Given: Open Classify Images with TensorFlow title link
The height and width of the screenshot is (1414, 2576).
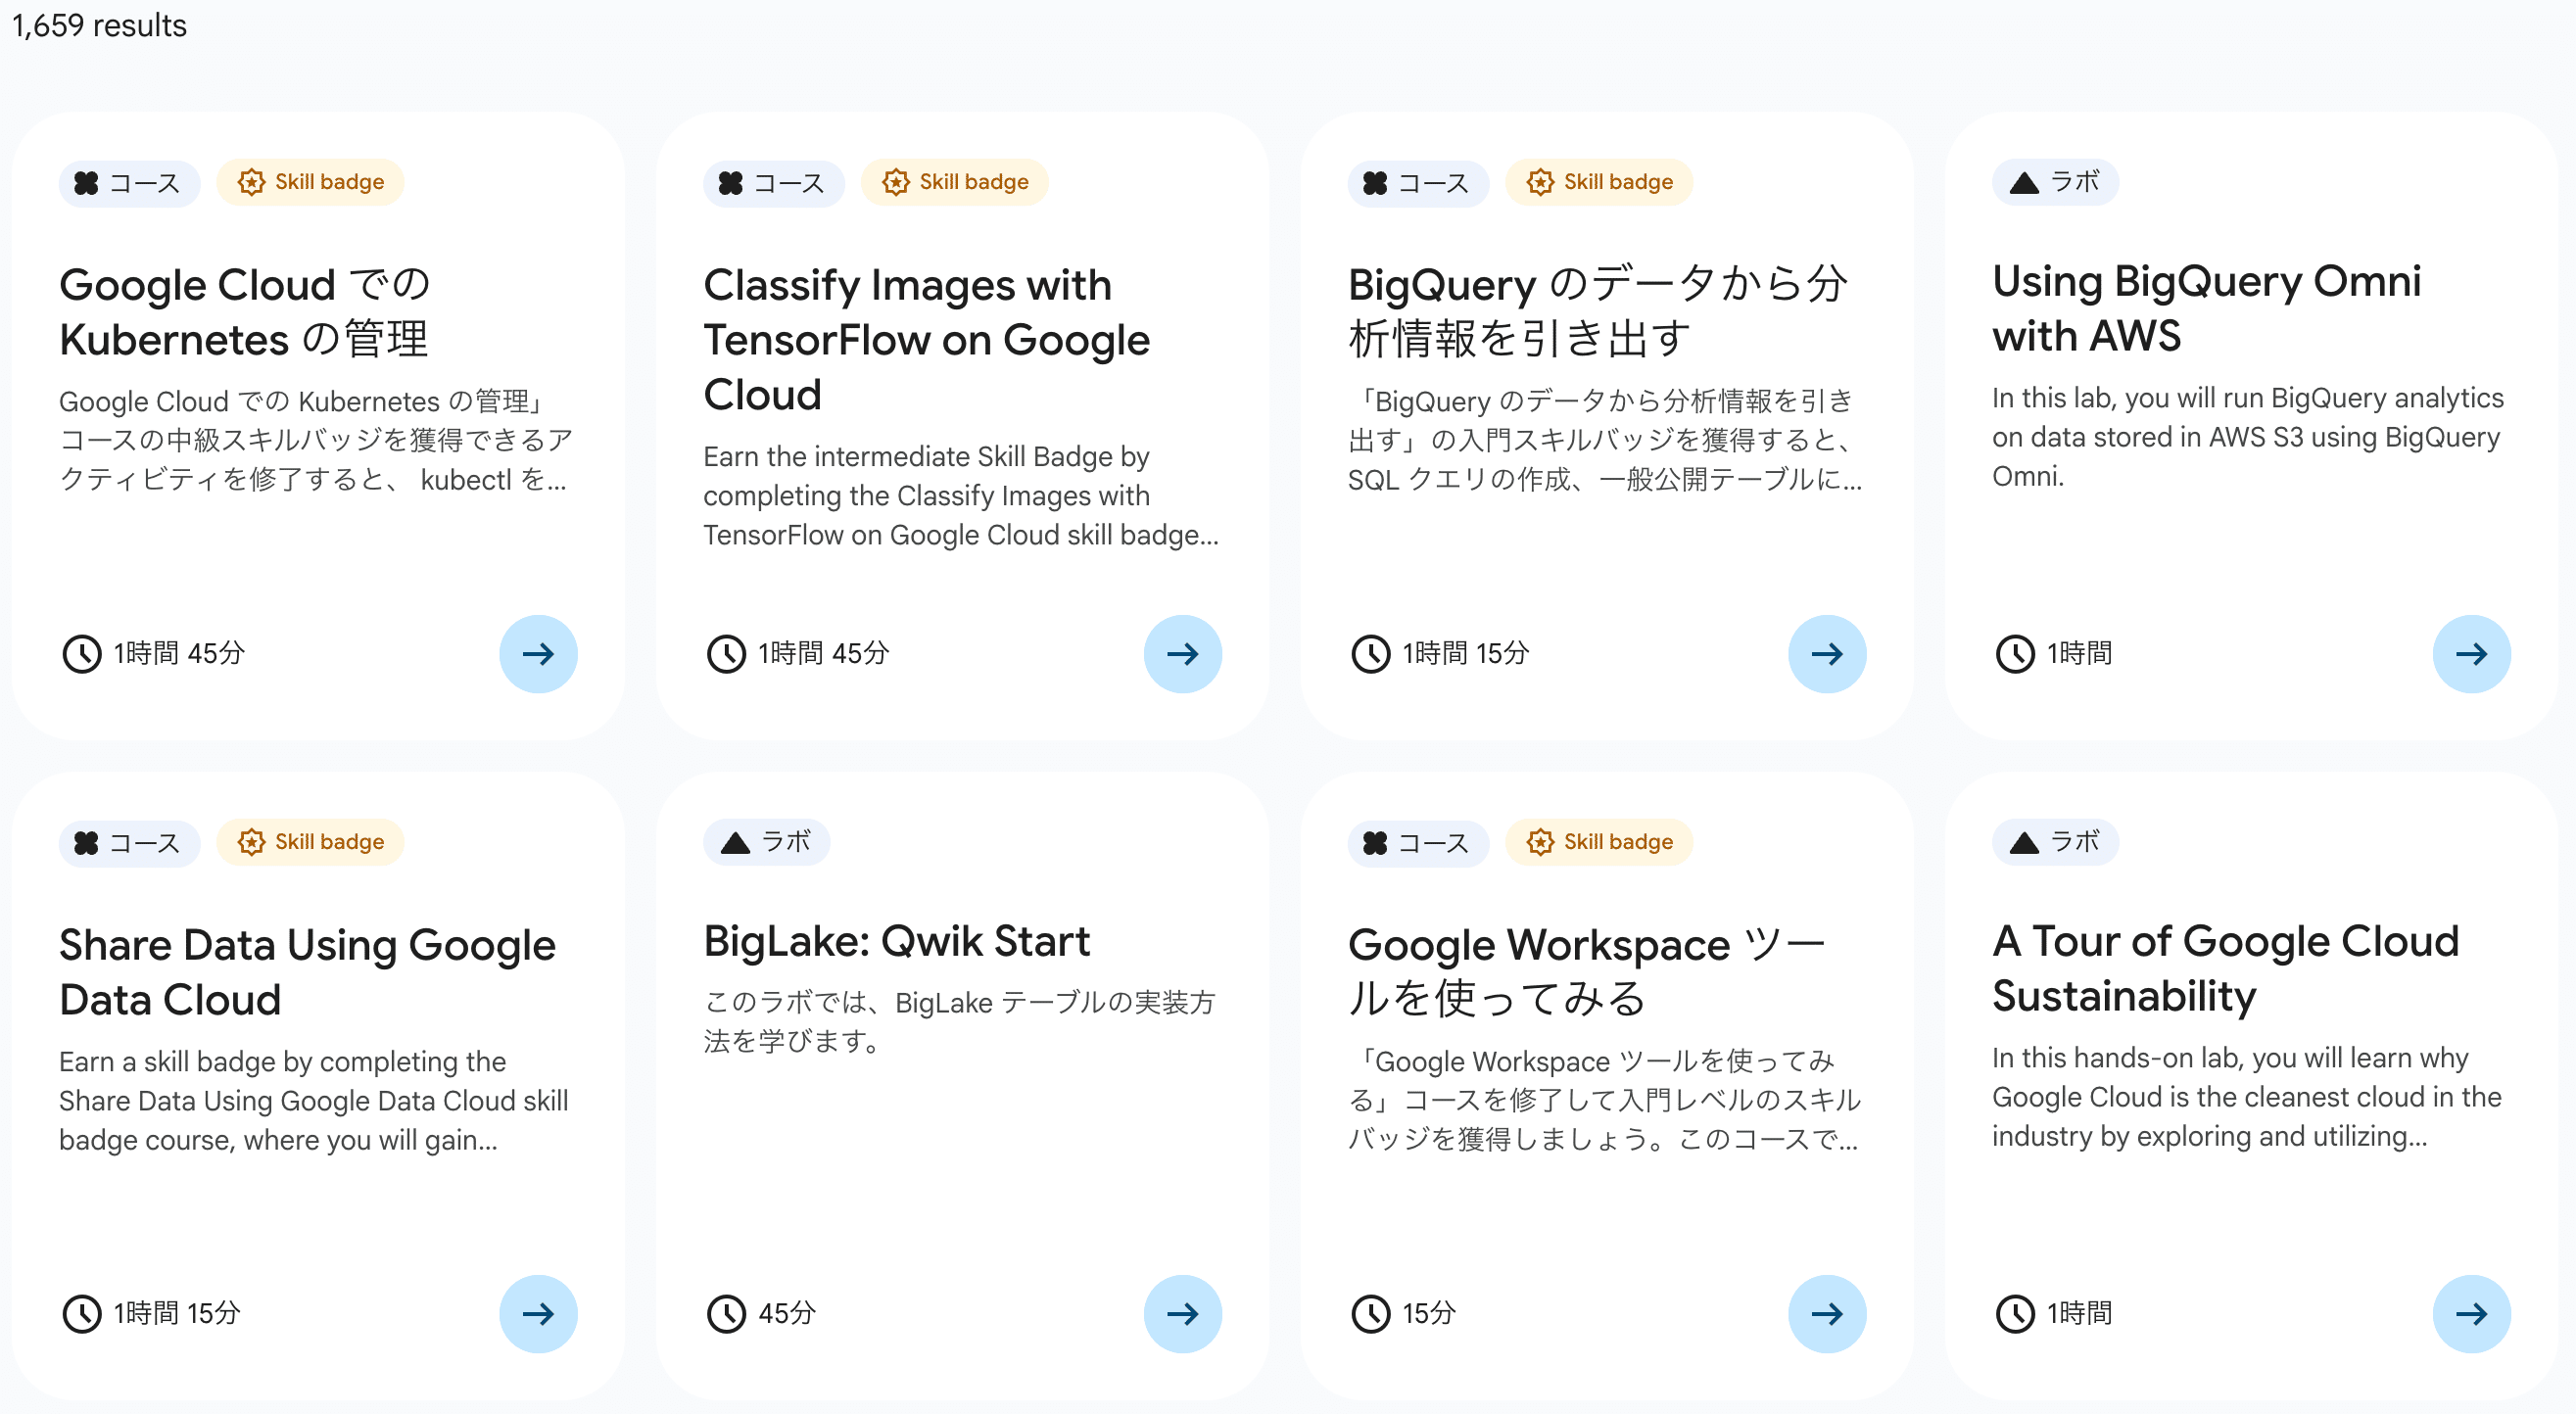Looking at the screenshot, I should [x=926, y=340].
